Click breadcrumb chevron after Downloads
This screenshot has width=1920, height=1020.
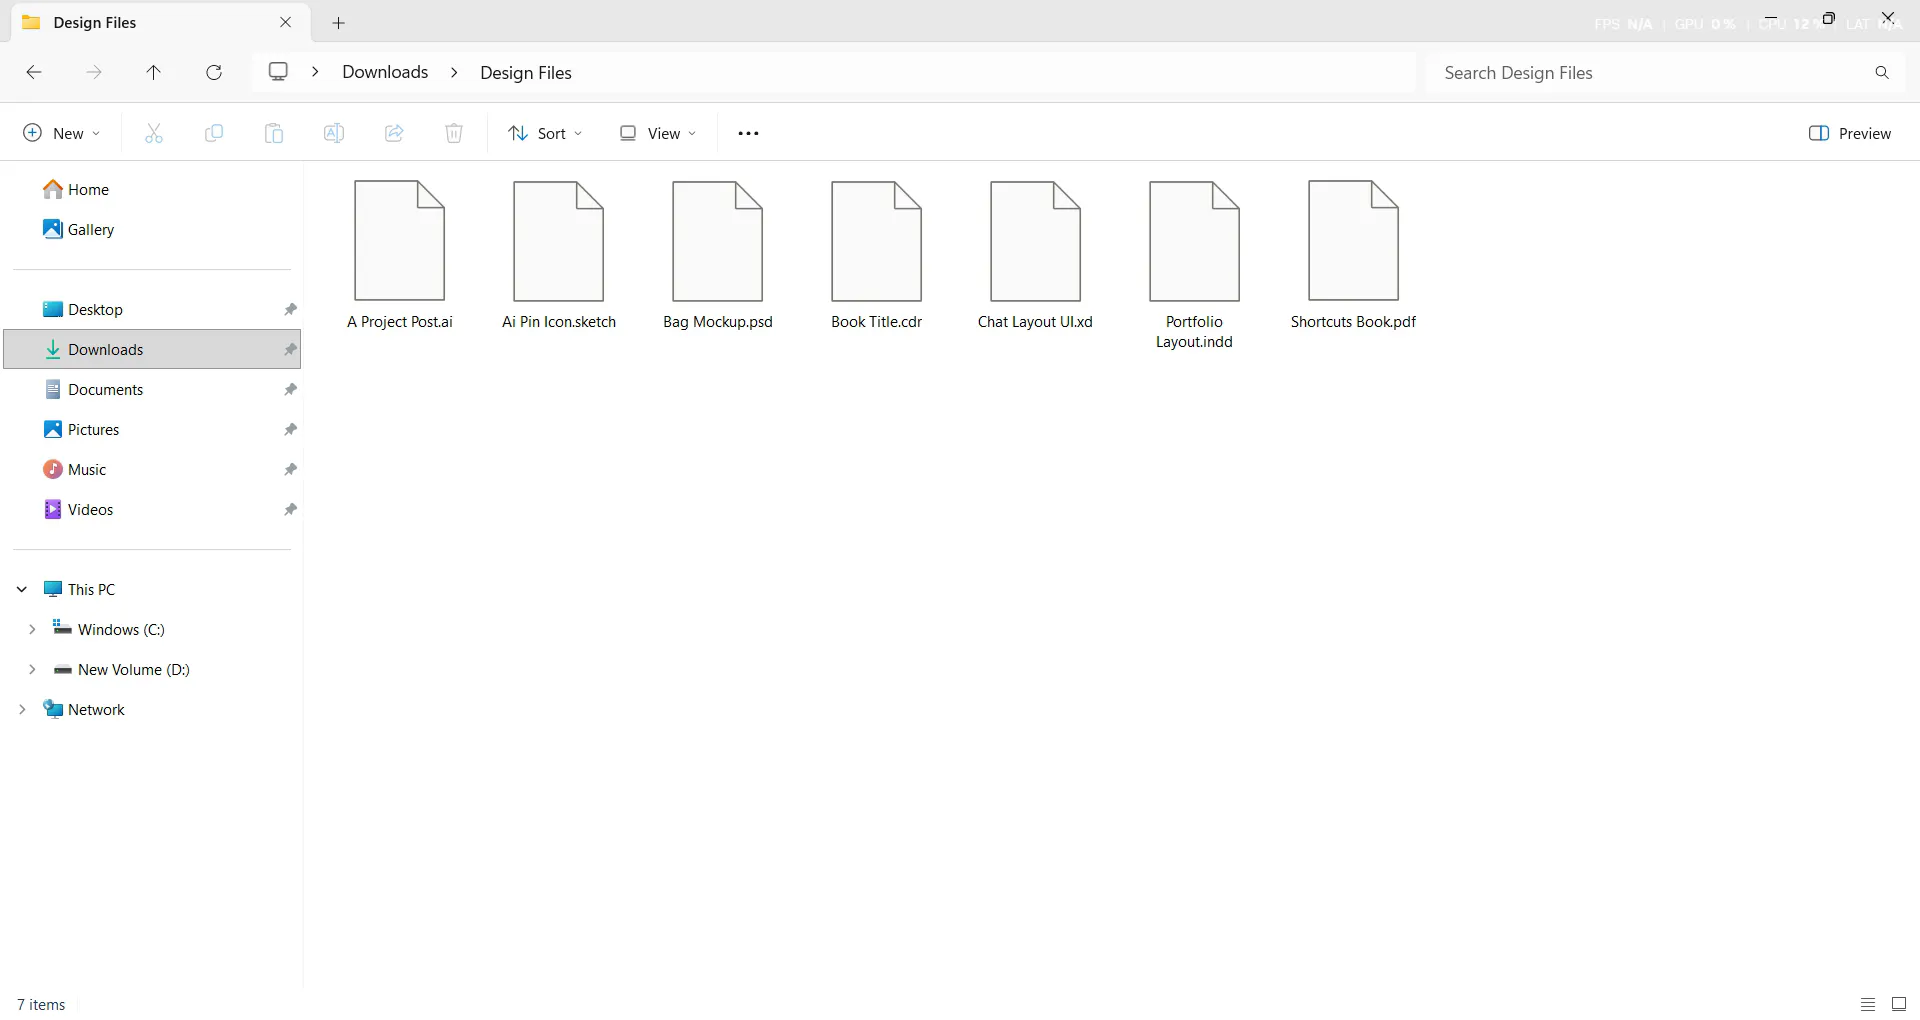pos(454,72)
